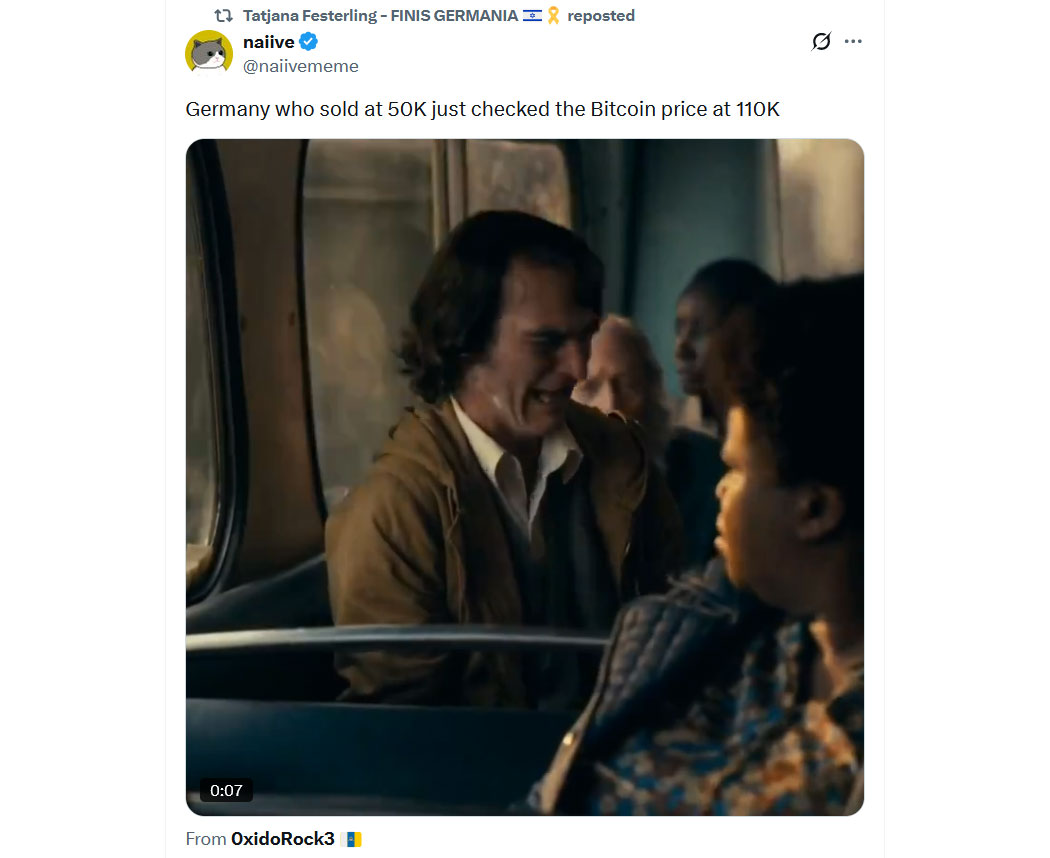Image resolution: width=1050 pixels, height=858 pixels.
Task: Click the 'From' label below video
Action: 206,839
